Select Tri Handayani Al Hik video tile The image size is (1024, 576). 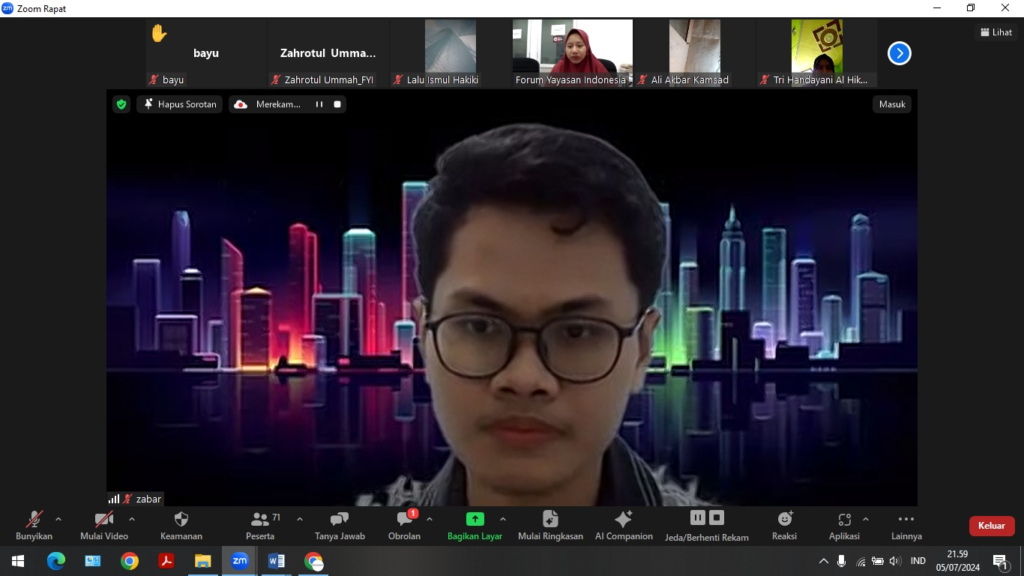(817, 54)
